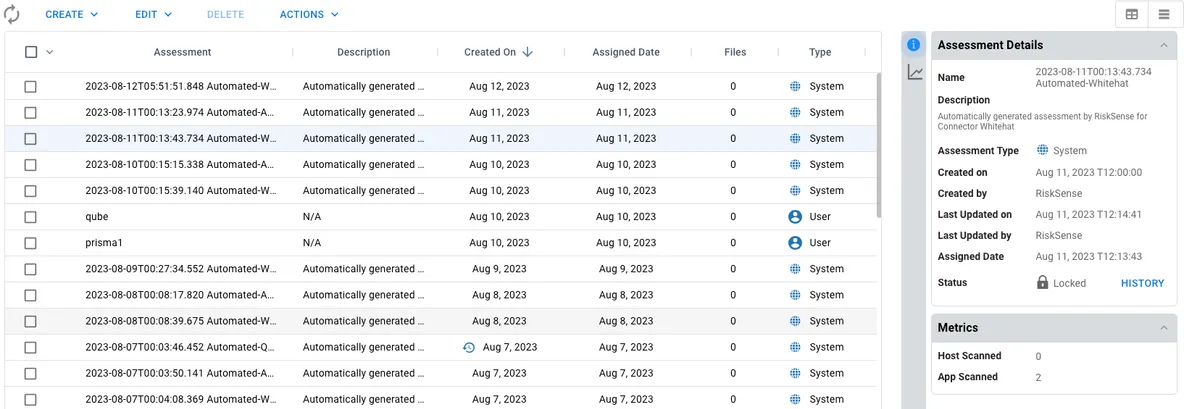Sort by Type column header

(x=820, y=52)
